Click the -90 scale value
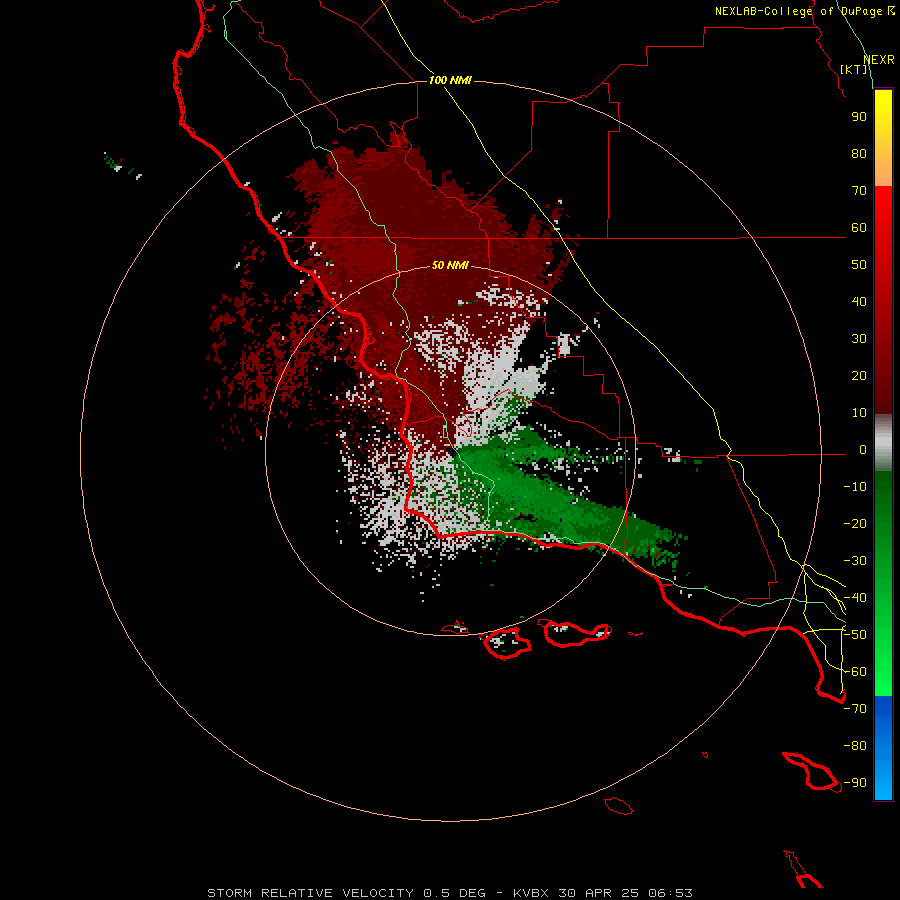Image resolution: width=900 pixels, height=900 pixels. (x=855, y=783)
